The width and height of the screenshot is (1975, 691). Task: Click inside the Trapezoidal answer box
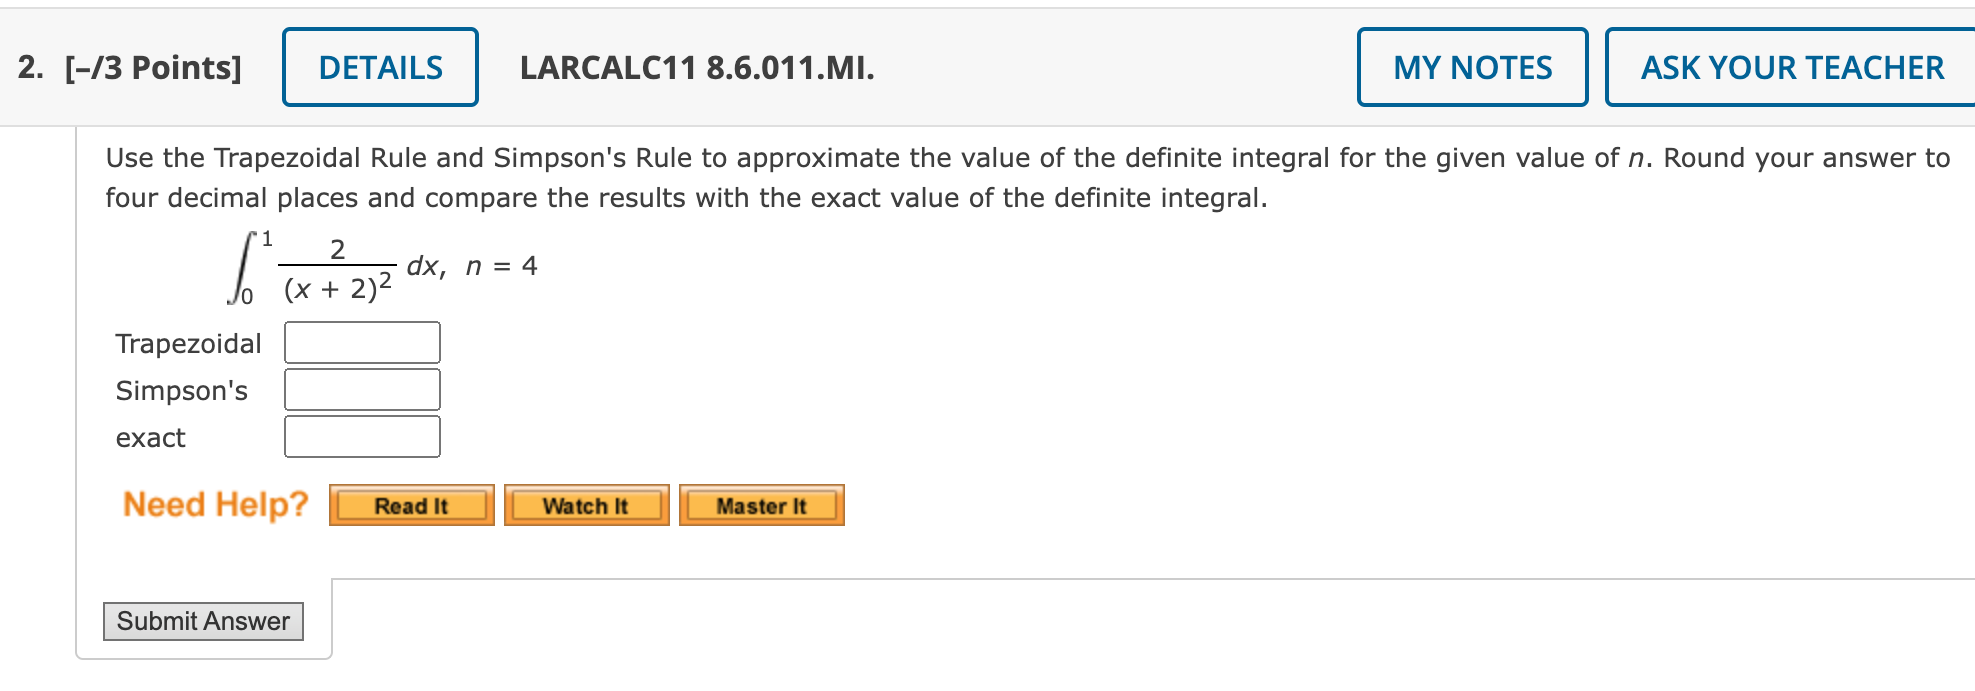tap(362, 342)
